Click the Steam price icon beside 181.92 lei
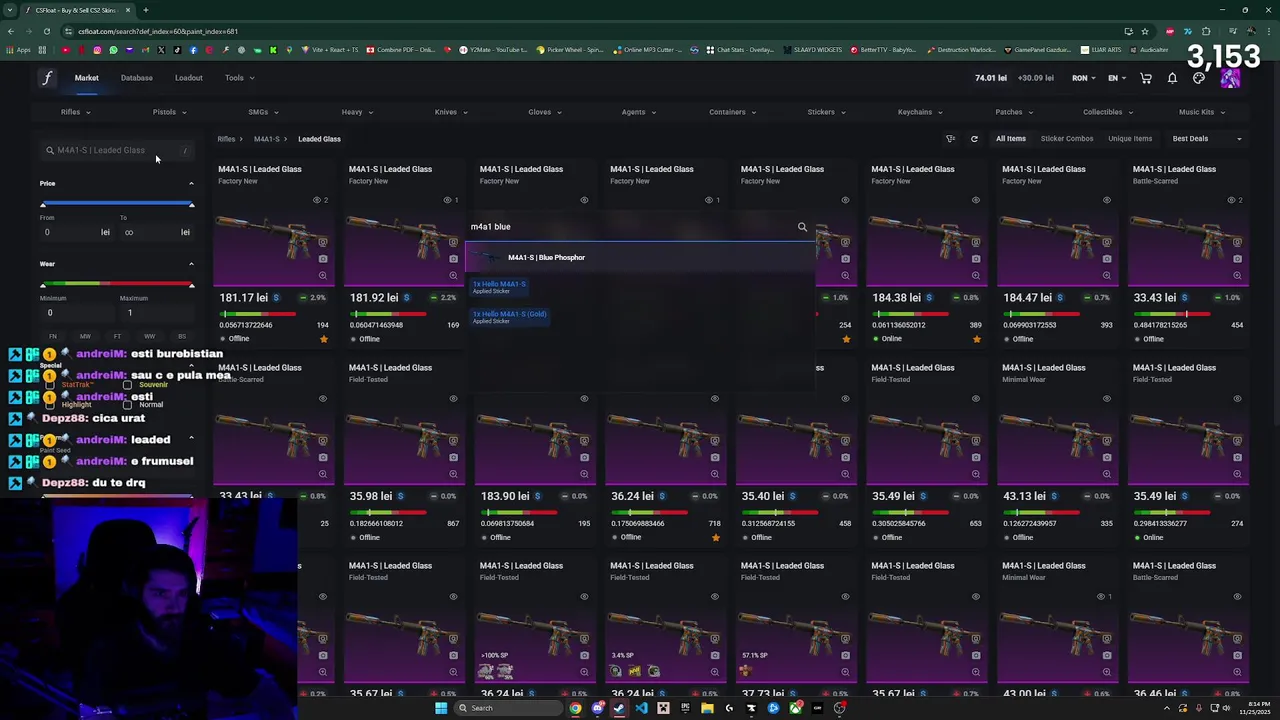 pos(407,298)
